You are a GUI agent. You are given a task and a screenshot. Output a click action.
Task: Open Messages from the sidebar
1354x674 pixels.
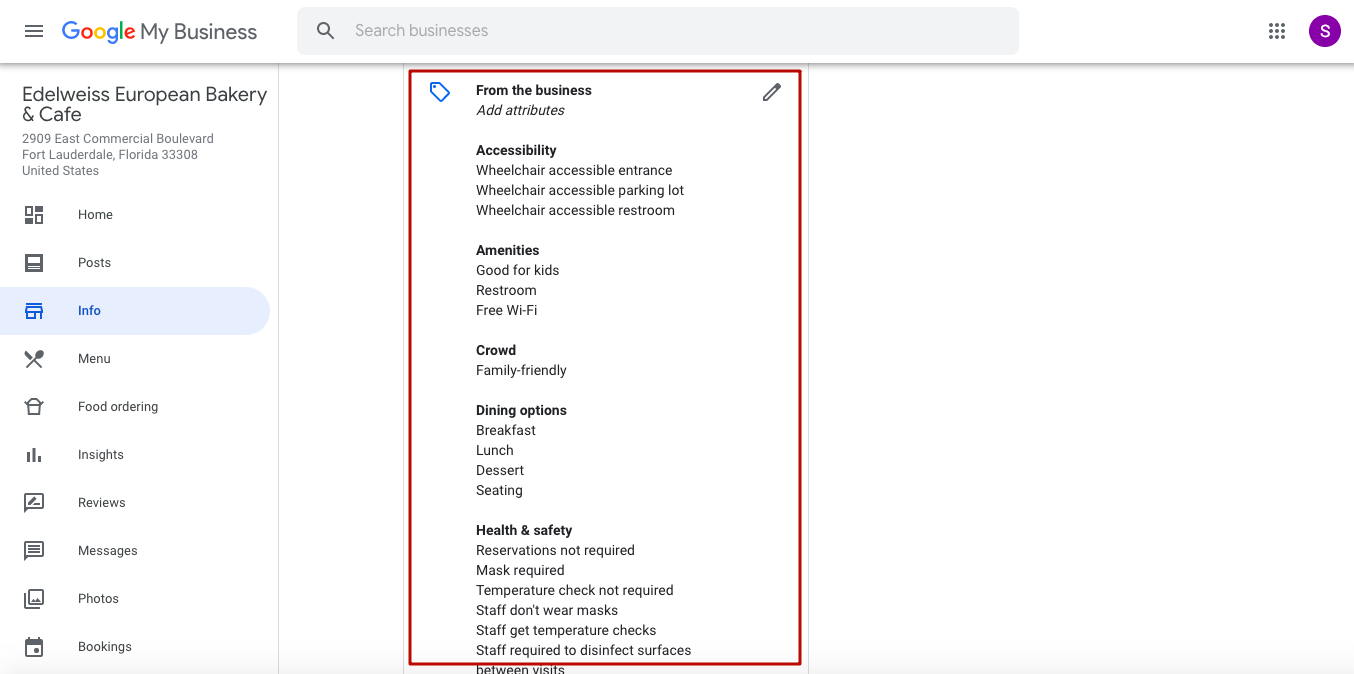107,551
